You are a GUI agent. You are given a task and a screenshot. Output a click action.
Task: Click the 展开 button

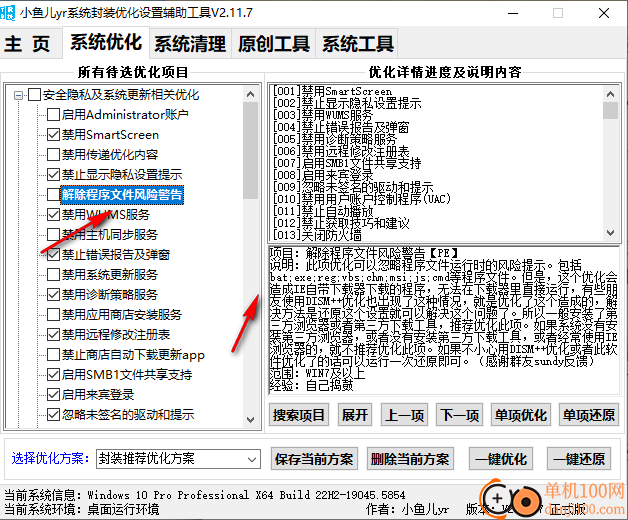tap(355, 415)
